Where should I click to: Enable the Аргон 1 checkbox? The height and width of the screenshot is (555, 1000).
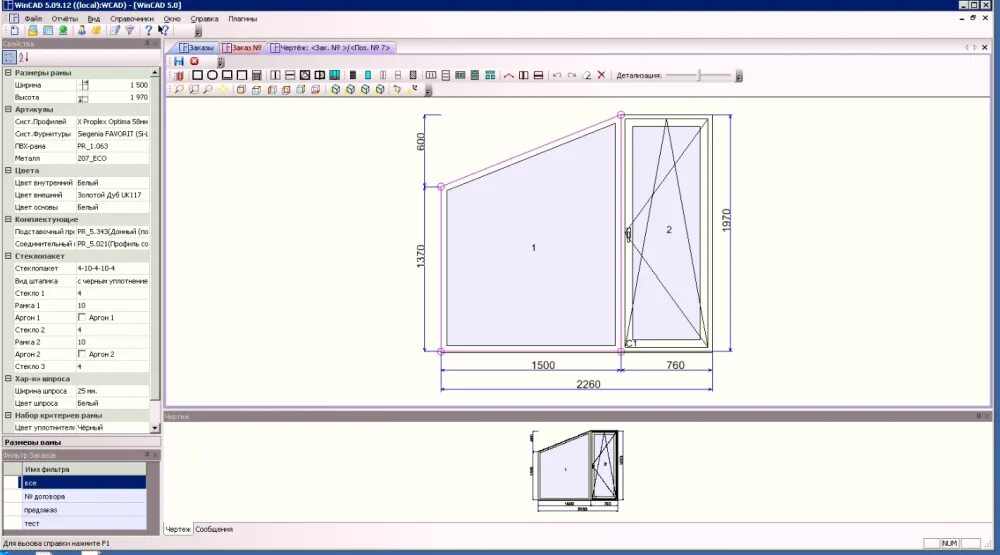82,317
